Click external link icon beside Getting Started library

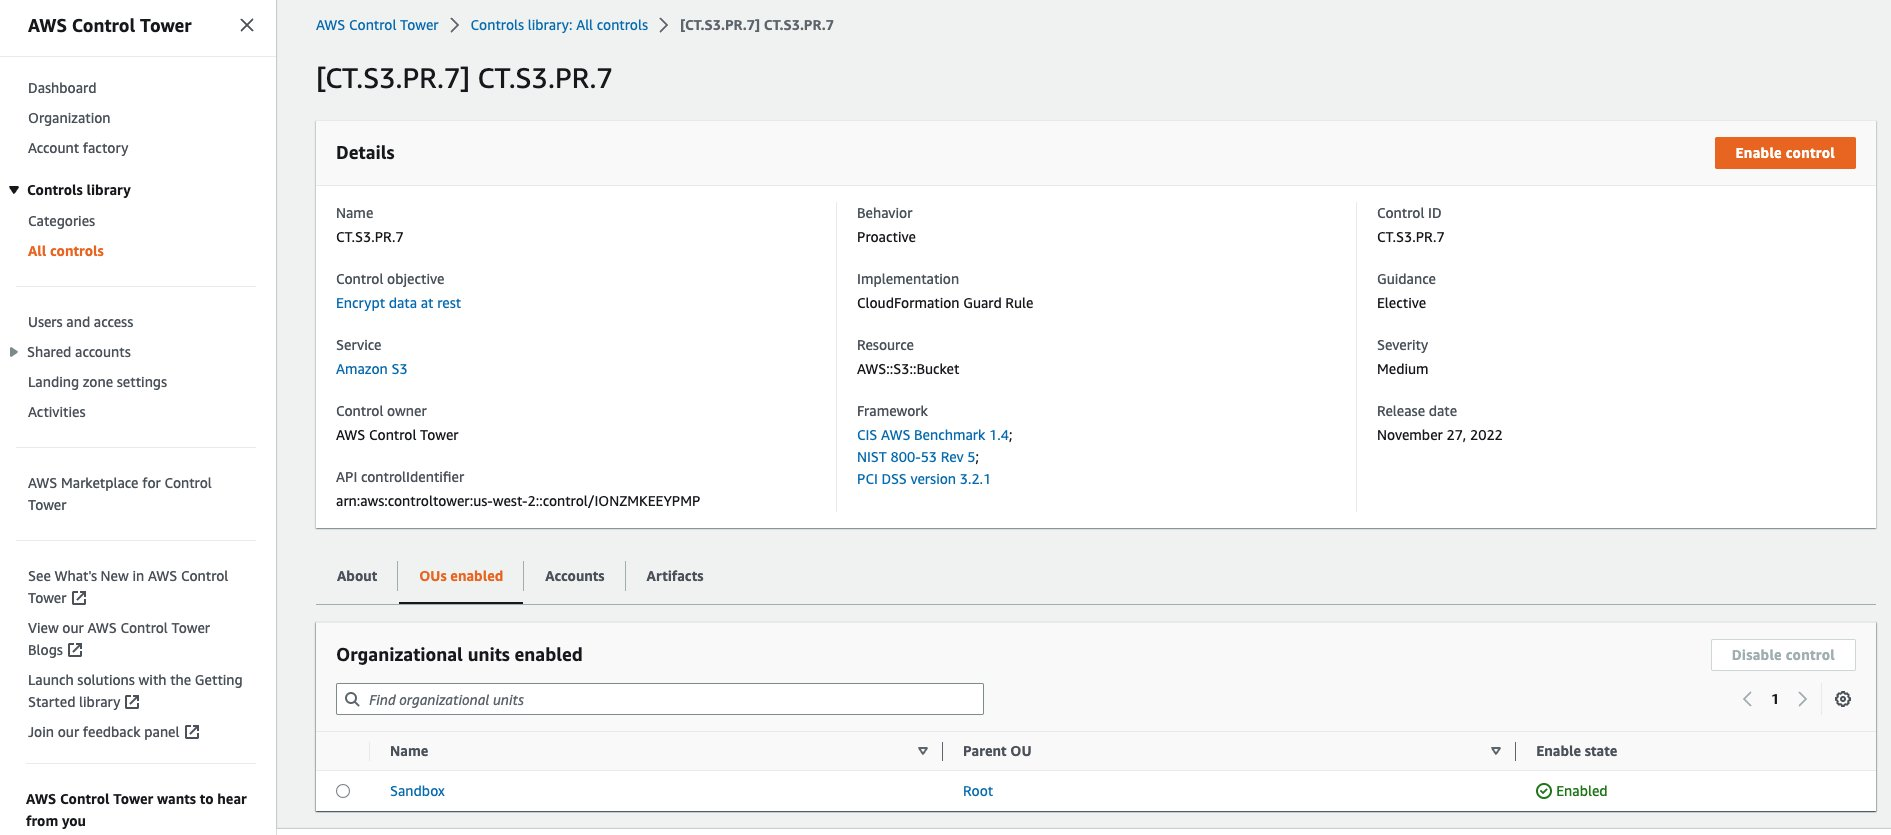132,702
